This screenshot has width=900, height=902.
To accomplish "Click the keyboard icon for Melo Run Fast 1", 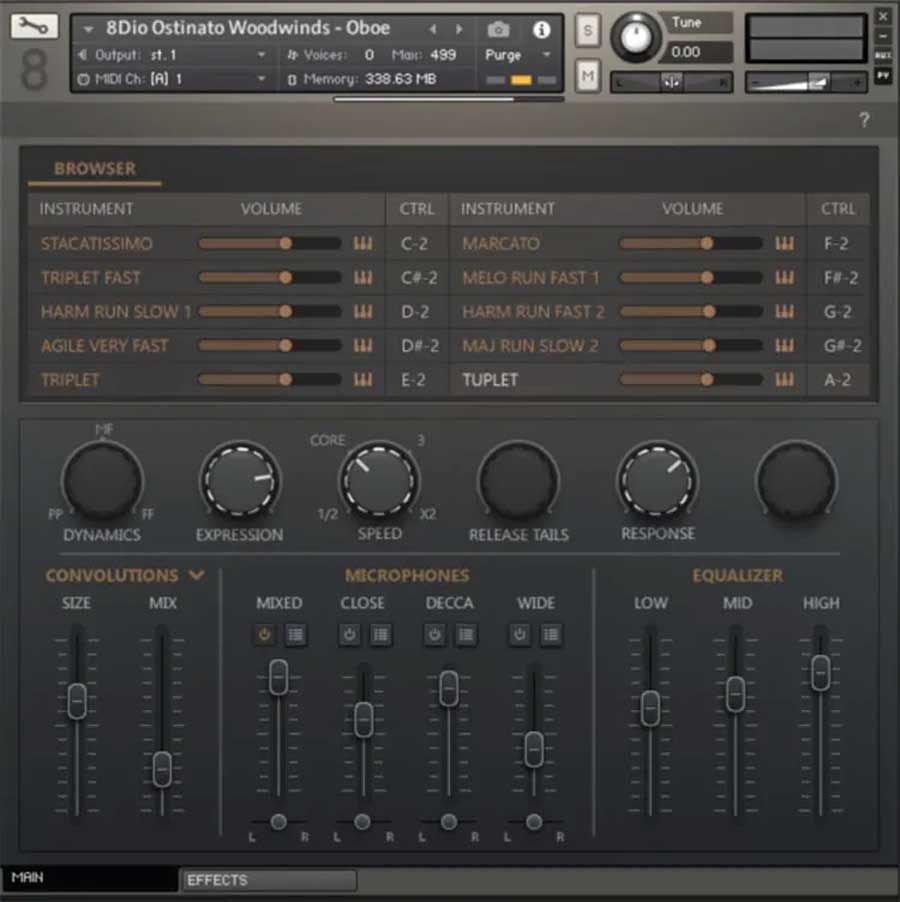I will (784, 278).
